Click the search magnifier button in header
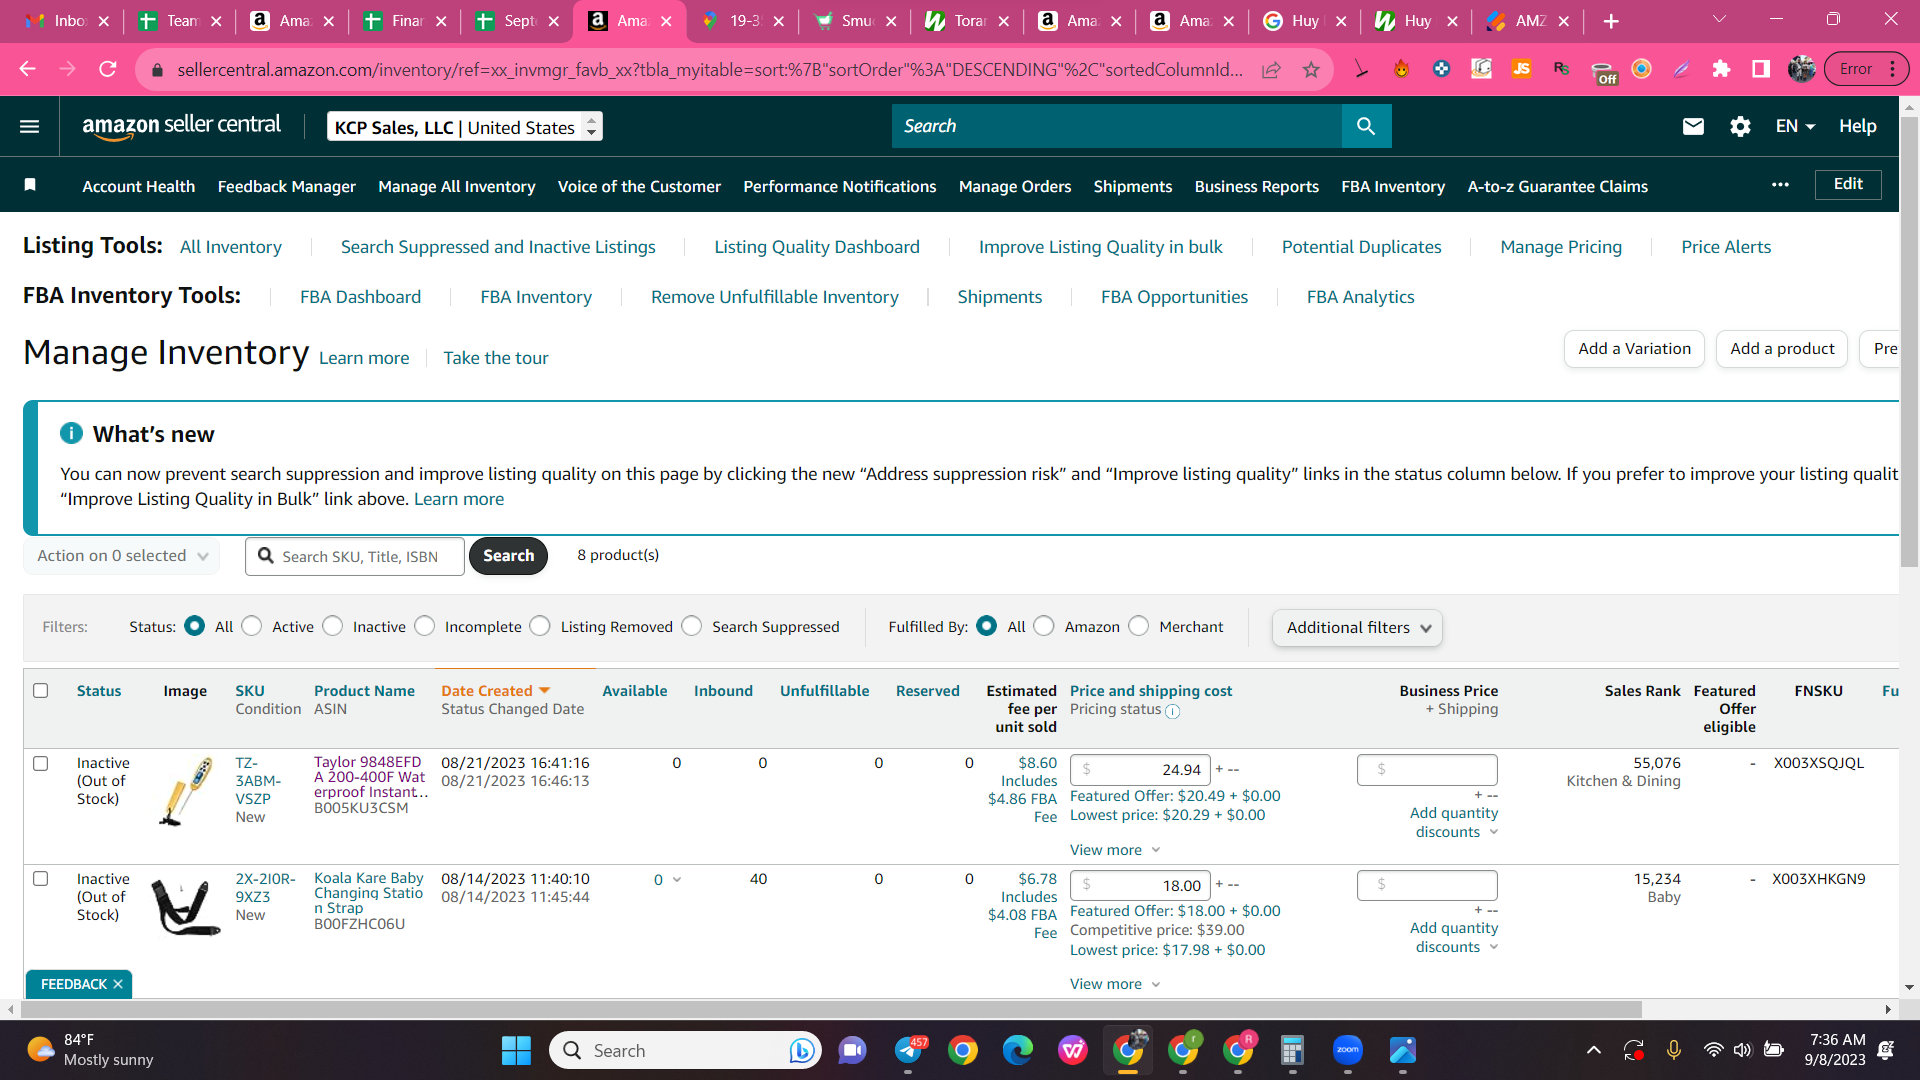 pos(1366,126)
